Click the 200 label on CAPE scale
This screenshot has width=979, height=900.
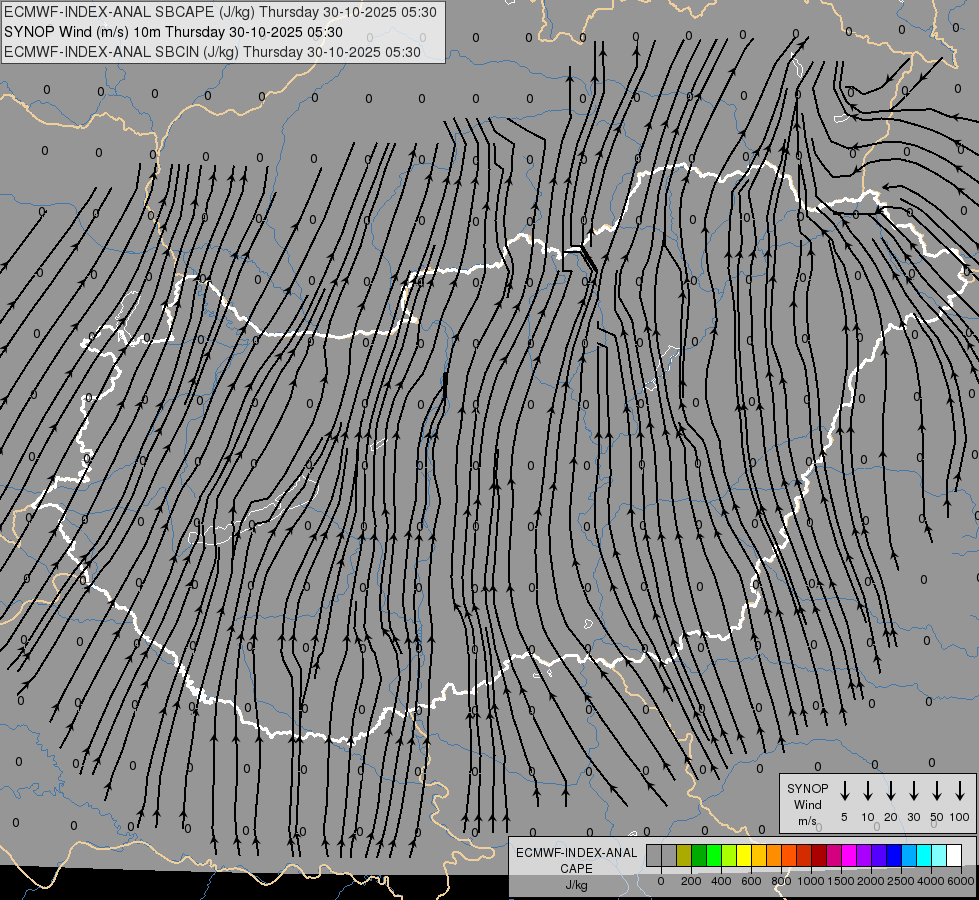[x=691, y=881]
